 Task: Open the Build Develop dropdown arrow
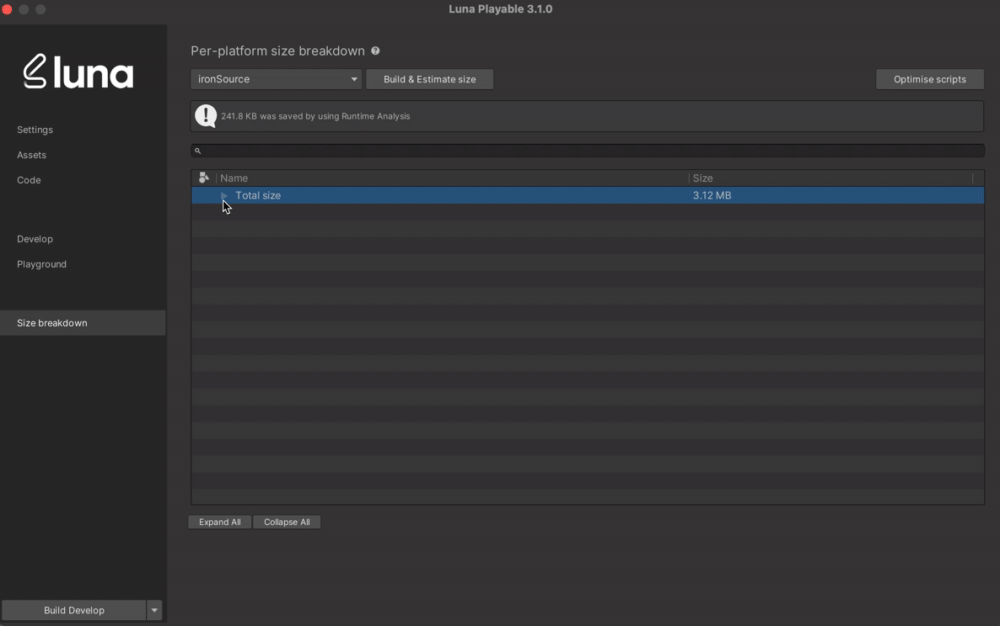[154, 610]
